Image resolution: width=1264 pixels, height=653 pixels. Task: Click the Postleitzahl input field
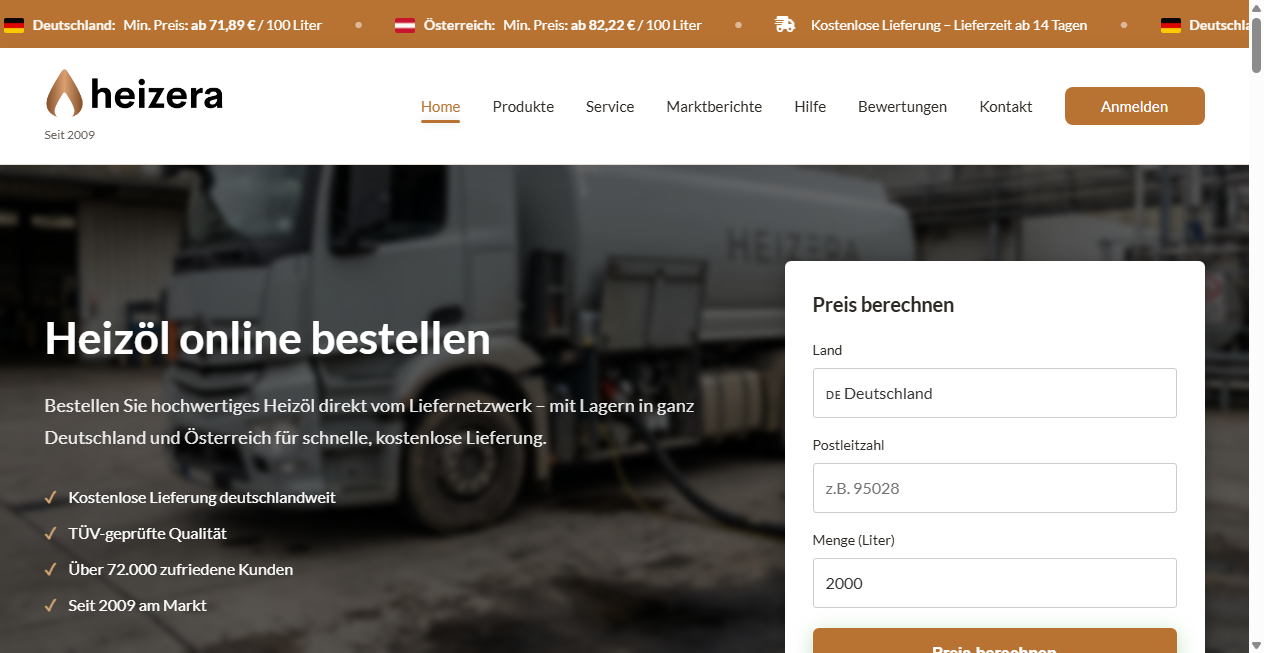(994, 488)
